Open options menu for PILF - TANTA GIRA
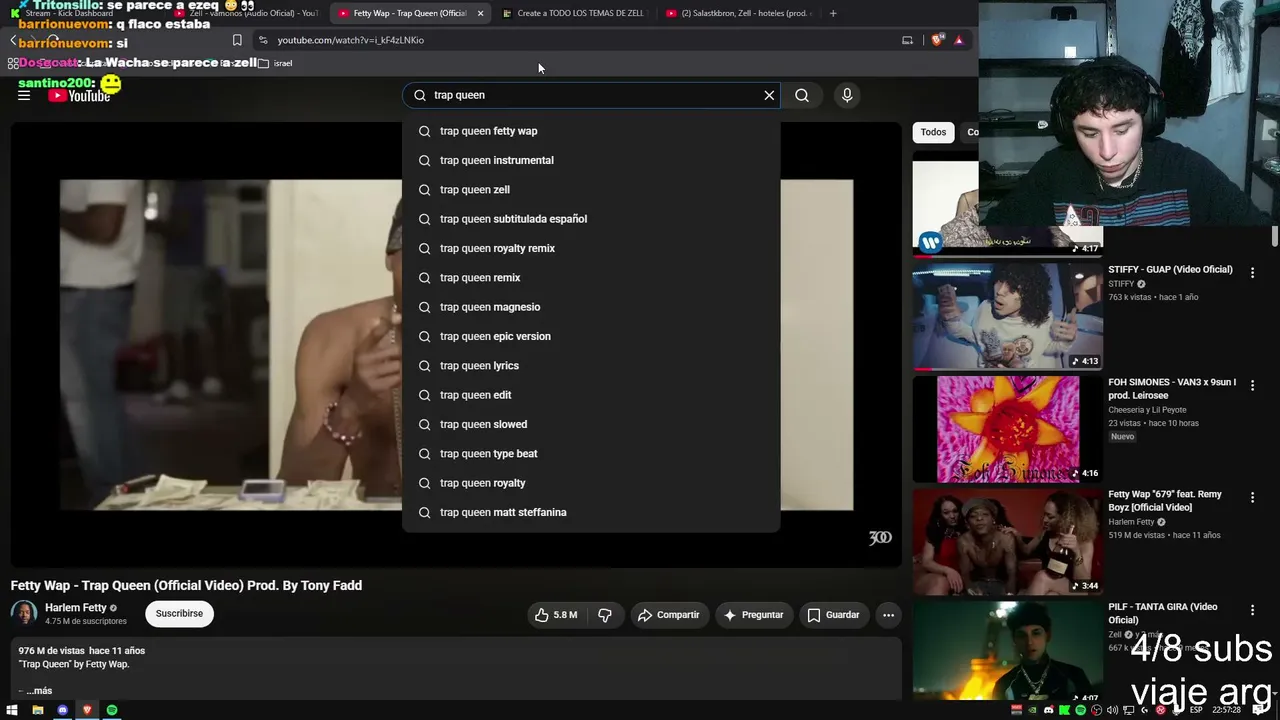 pyautogui.click(x=1252, y=610)
